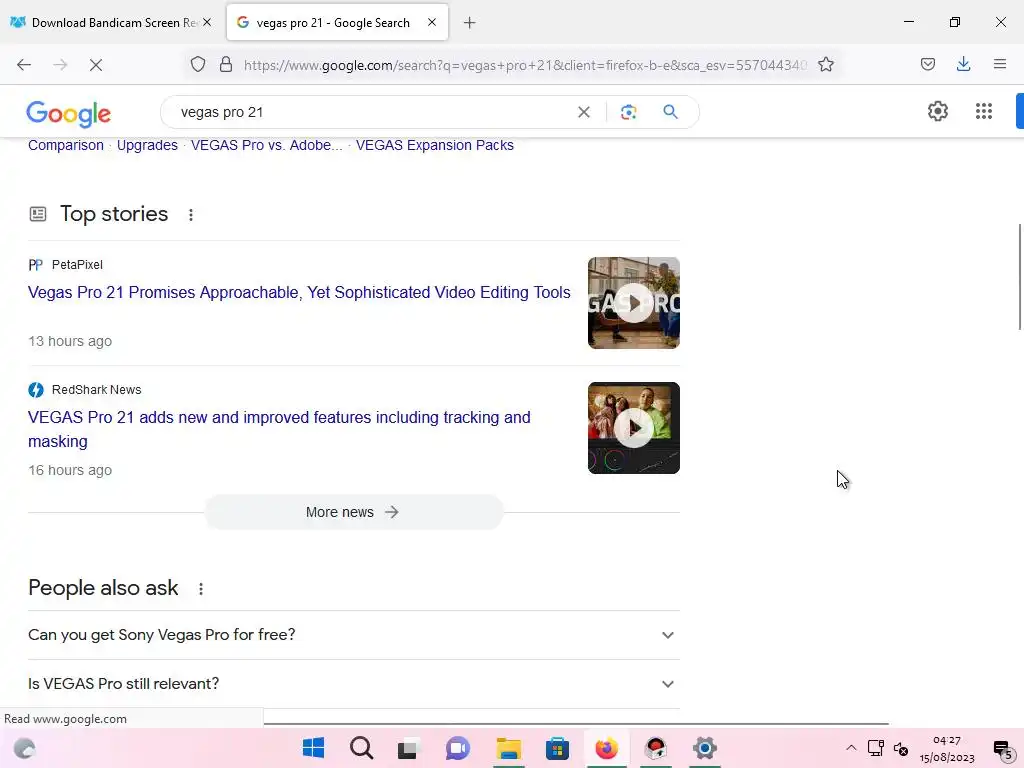Open the Windows Start button
Image resolution: width=1024 pixels, height=768 pixels.
pos(313,748)
